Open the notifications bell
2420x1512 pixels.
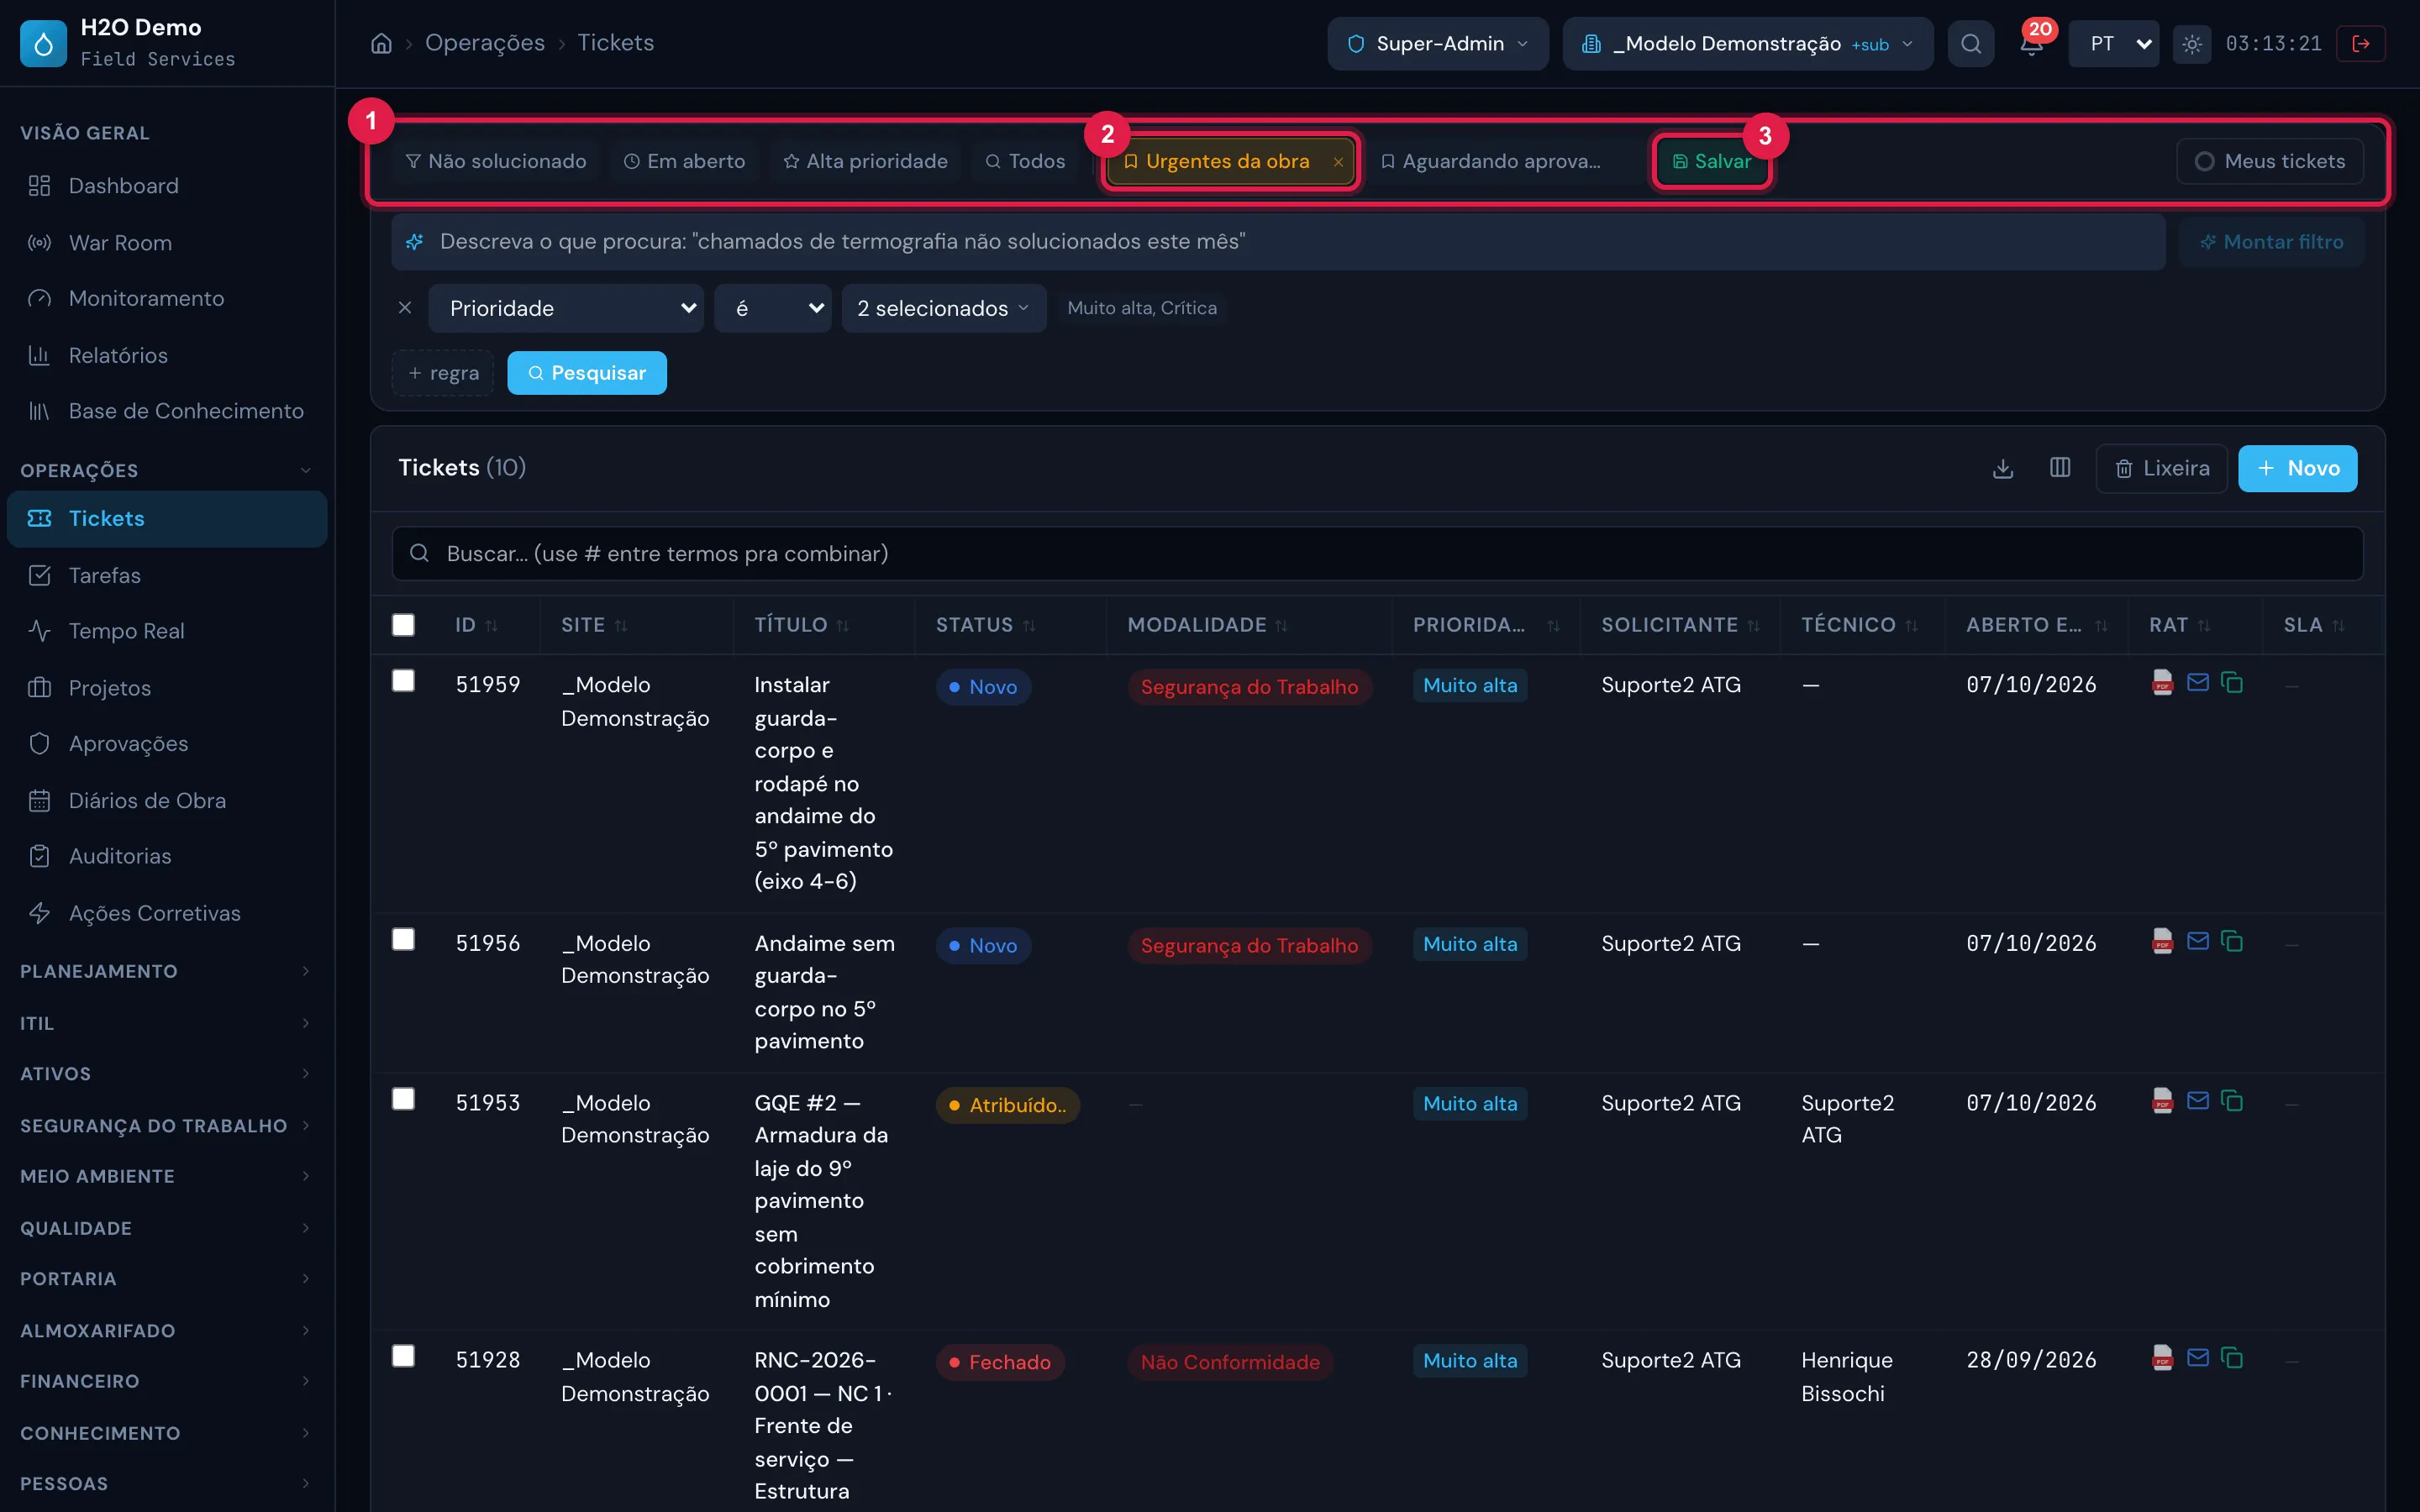(x=2031, y=44)
